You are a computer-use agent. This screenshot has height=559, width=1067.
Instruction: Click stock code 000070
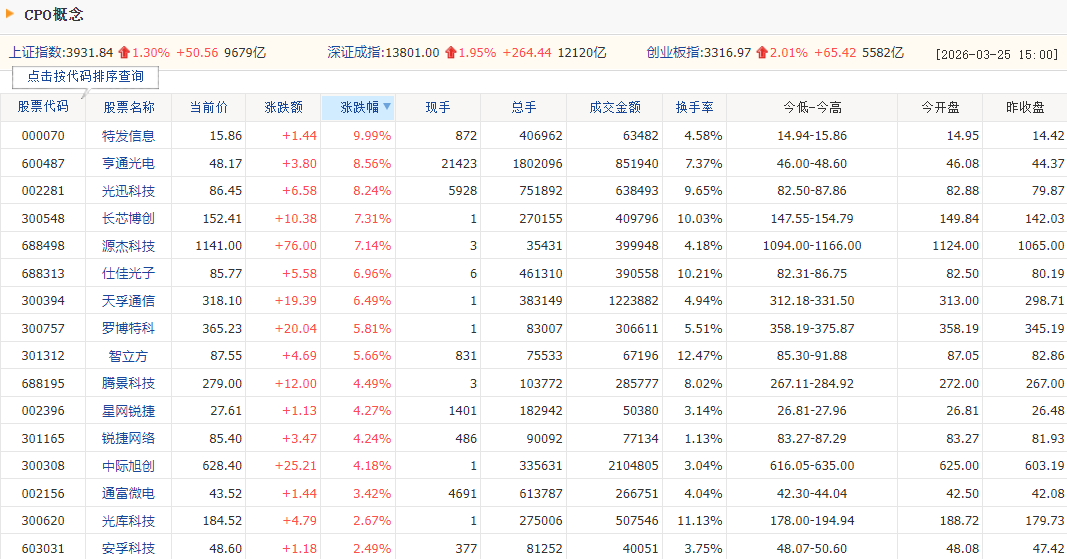tap(43, 135)
